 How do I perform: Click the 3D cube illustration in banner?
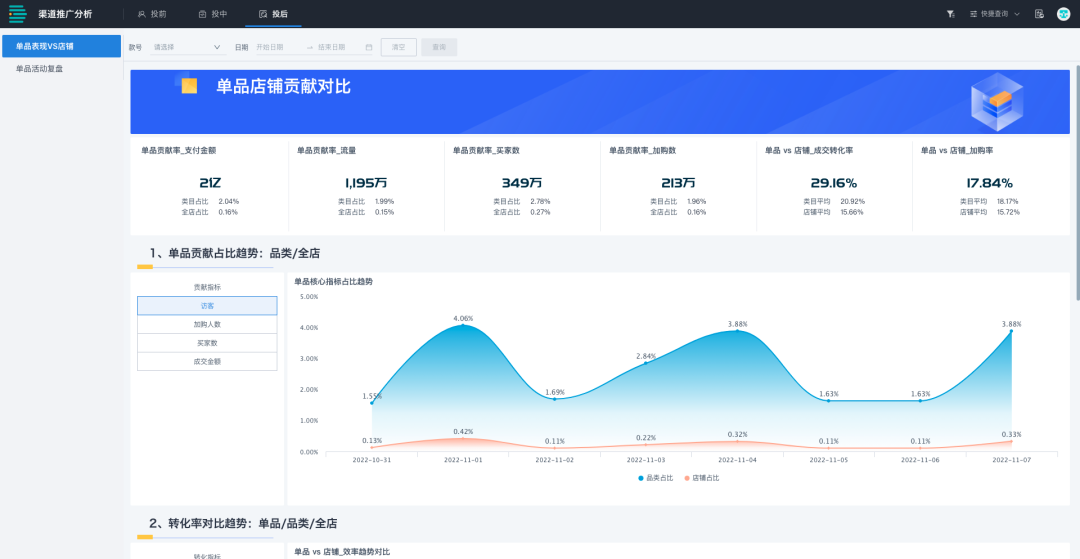click(x=997, y=102)
